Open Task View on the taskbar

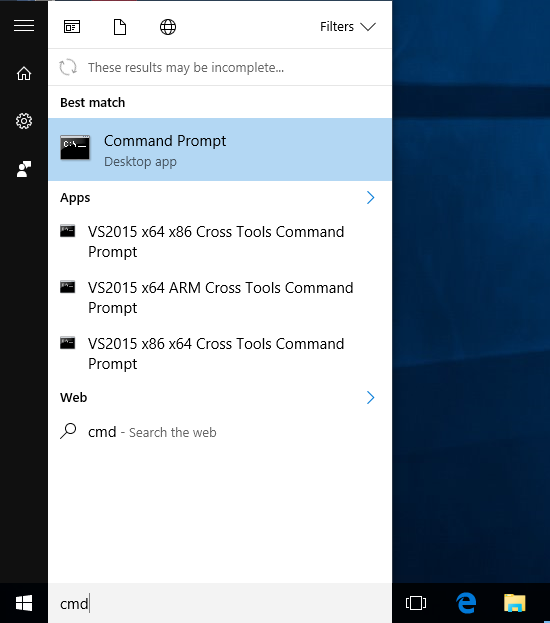point(416,603)
